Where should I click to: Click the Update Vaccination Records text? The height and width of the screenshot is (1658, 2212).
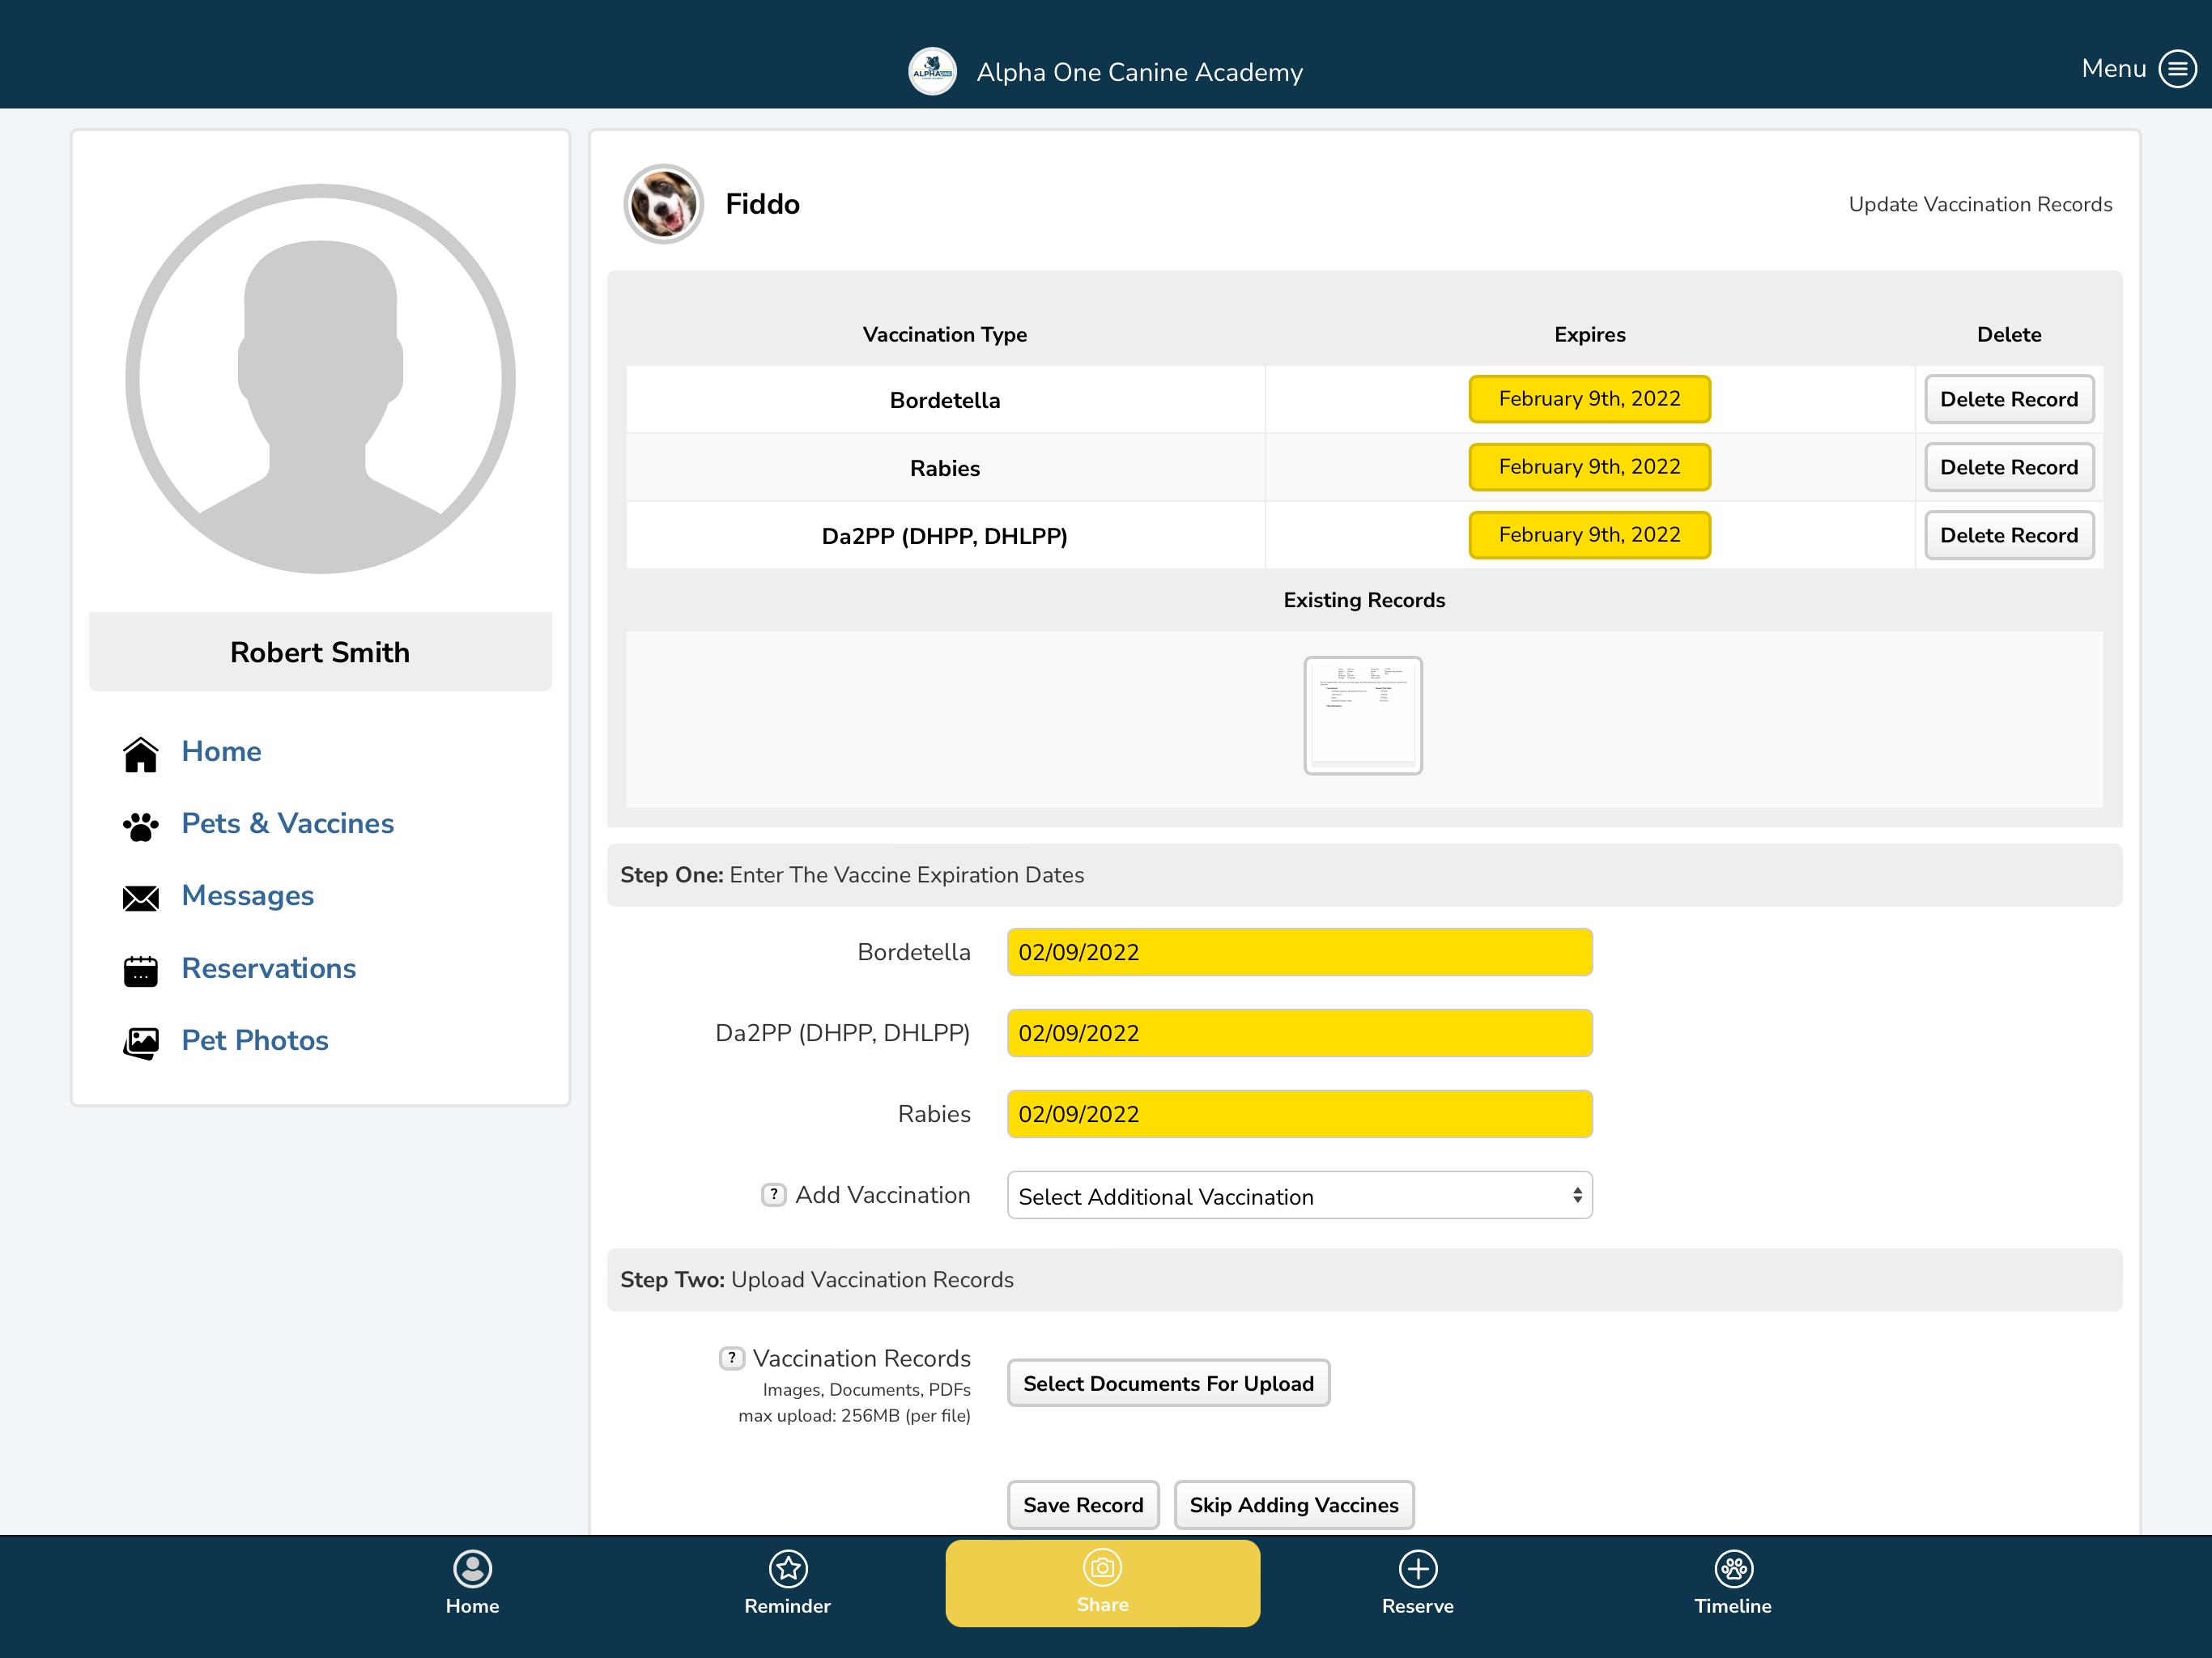(1980, 205)
